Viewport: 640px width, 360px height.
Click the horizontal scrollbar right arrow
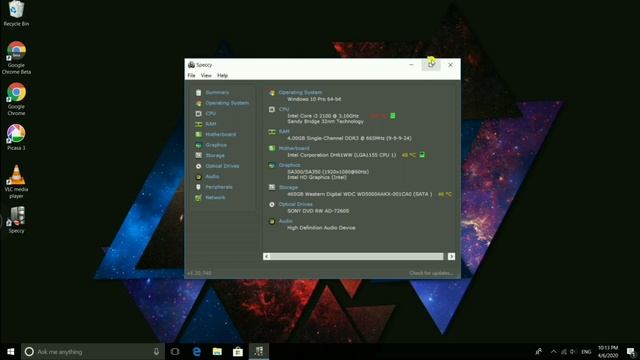tap(451, 256)
